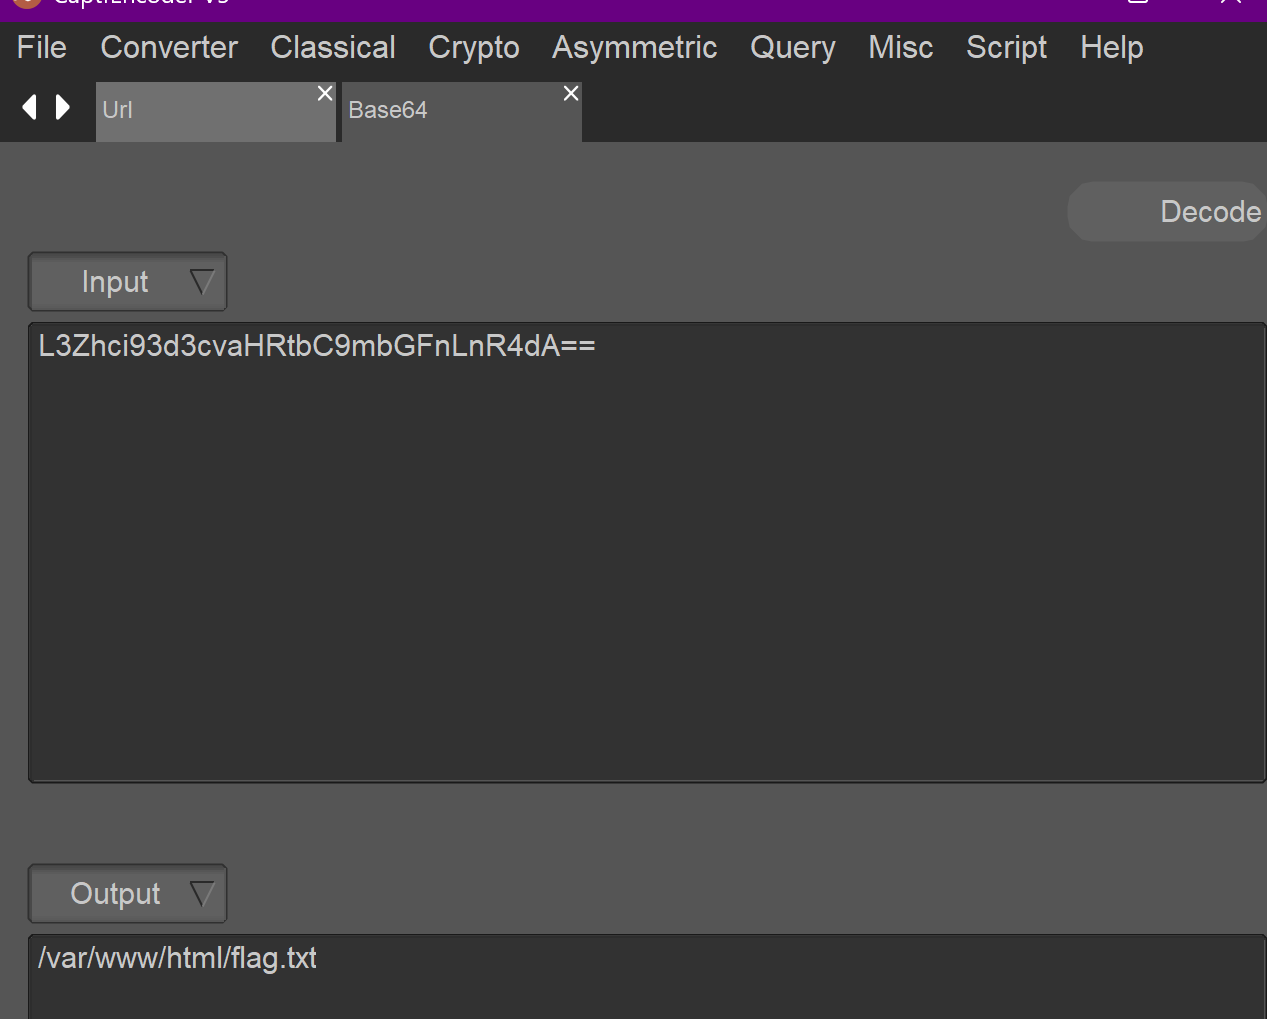Close the Base64 tab
The width and height of the screenshot is (1267, 1019).
pyautogui.click(x=571, y=93)
